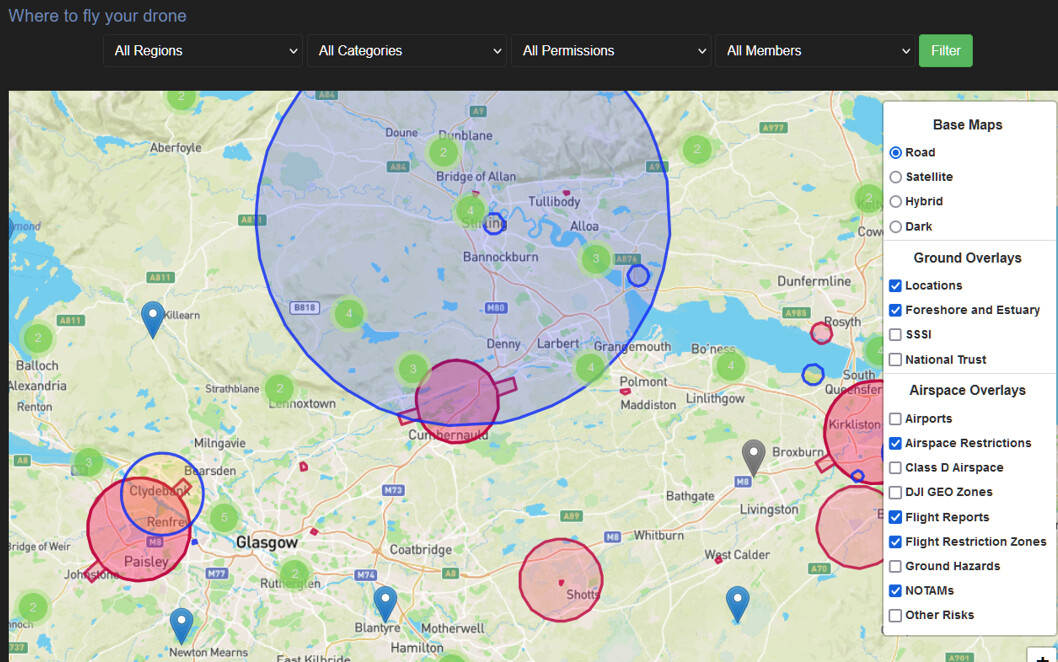Click the small blue circle near A876
This screenshot has height=662, width=1058.
point(638,275)
